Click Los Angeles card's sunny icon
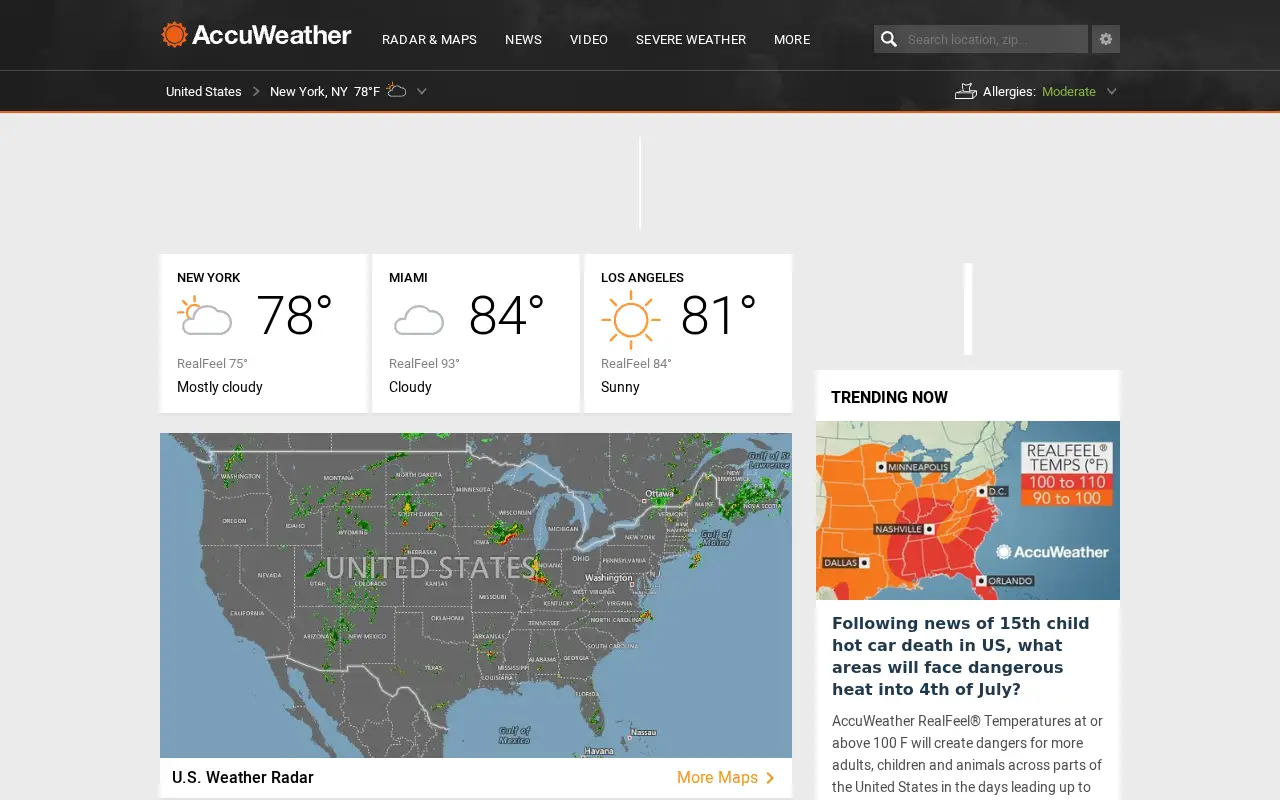 tap(631, 320)
